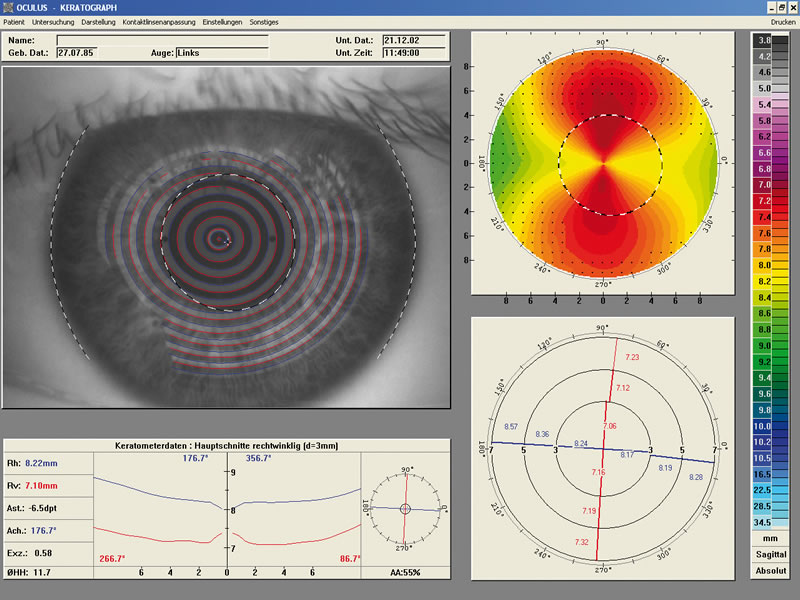This screenshot has height=600, width=800.
Task: Toggle the Absolut scale button
Action: [x=770, y=570]
